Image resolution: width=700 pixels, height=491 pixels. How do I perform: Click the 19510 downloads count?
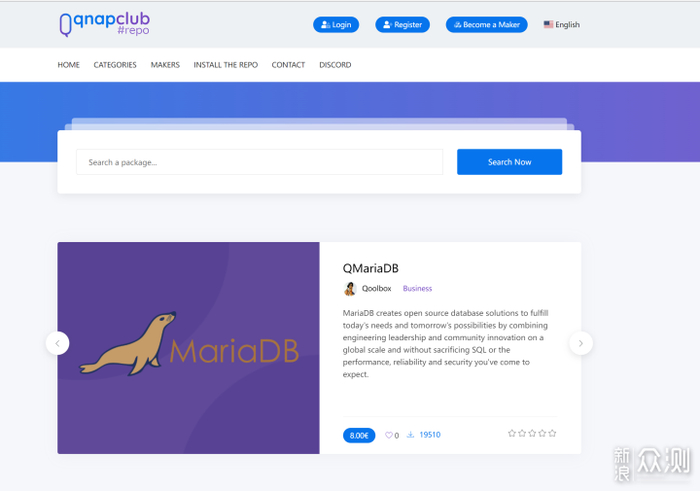[x=430, y=435]
